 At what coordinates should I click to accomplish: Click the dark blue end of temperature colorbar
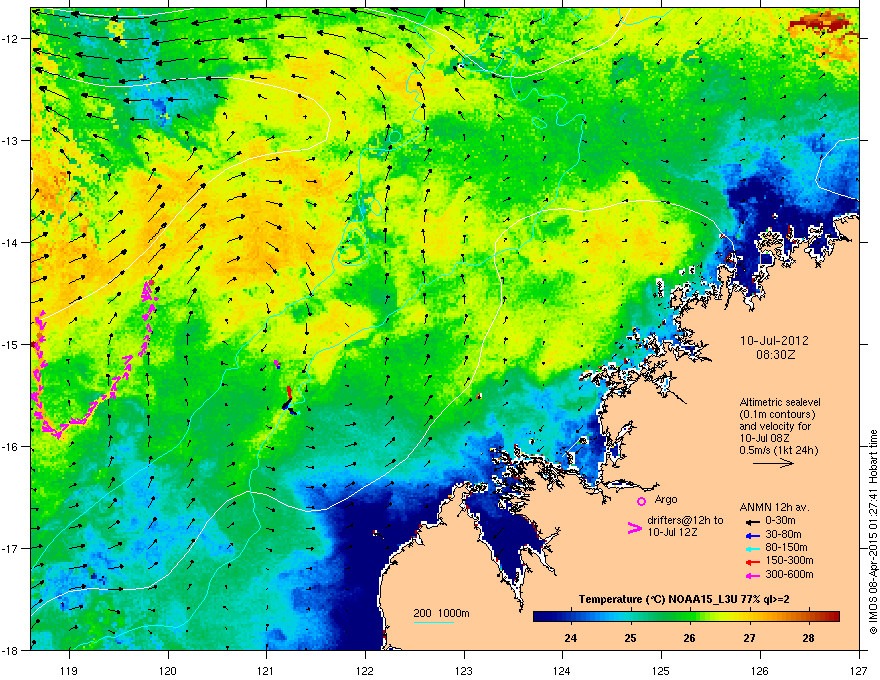(542, 616)
